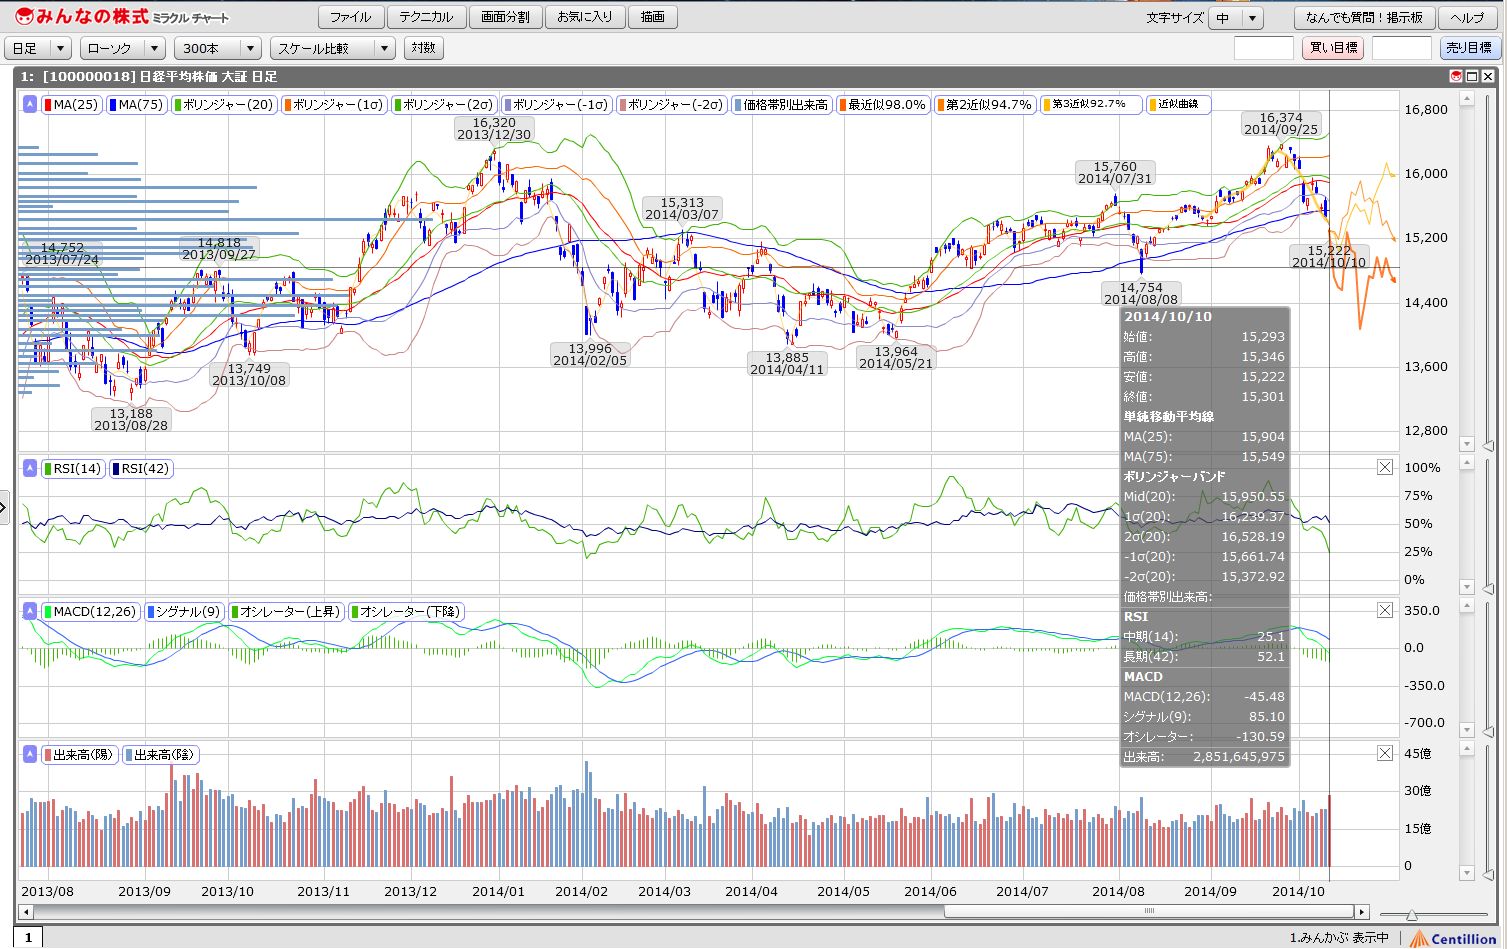This screenshot has width=1507, height=949.
Task: Open the テクニカル menu
Action: tap(426, 17)
